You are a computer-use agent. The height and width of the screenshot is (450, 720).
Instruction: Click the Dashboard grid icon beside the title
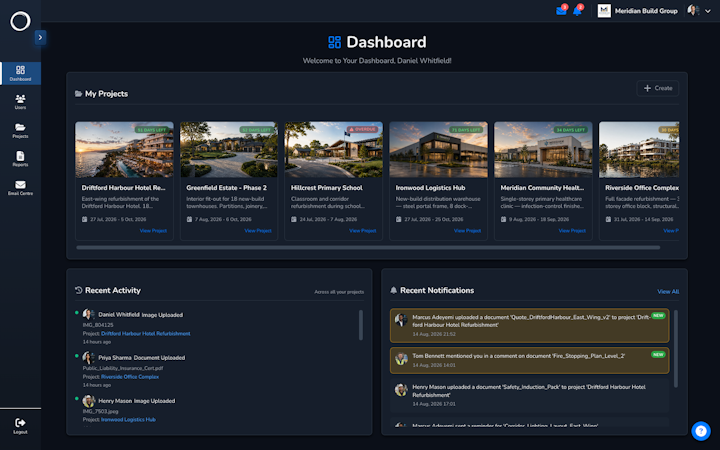point(334,42)
